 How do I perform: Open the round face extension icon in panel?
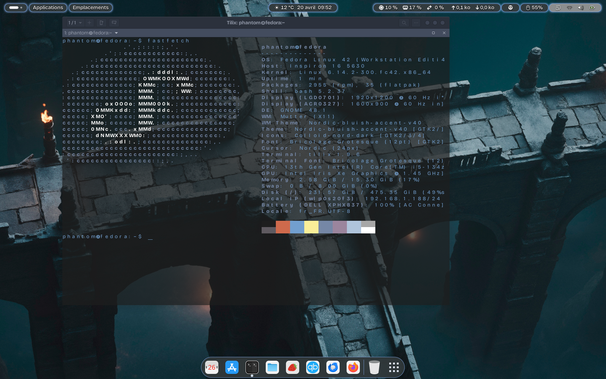(x=510, y=7)
